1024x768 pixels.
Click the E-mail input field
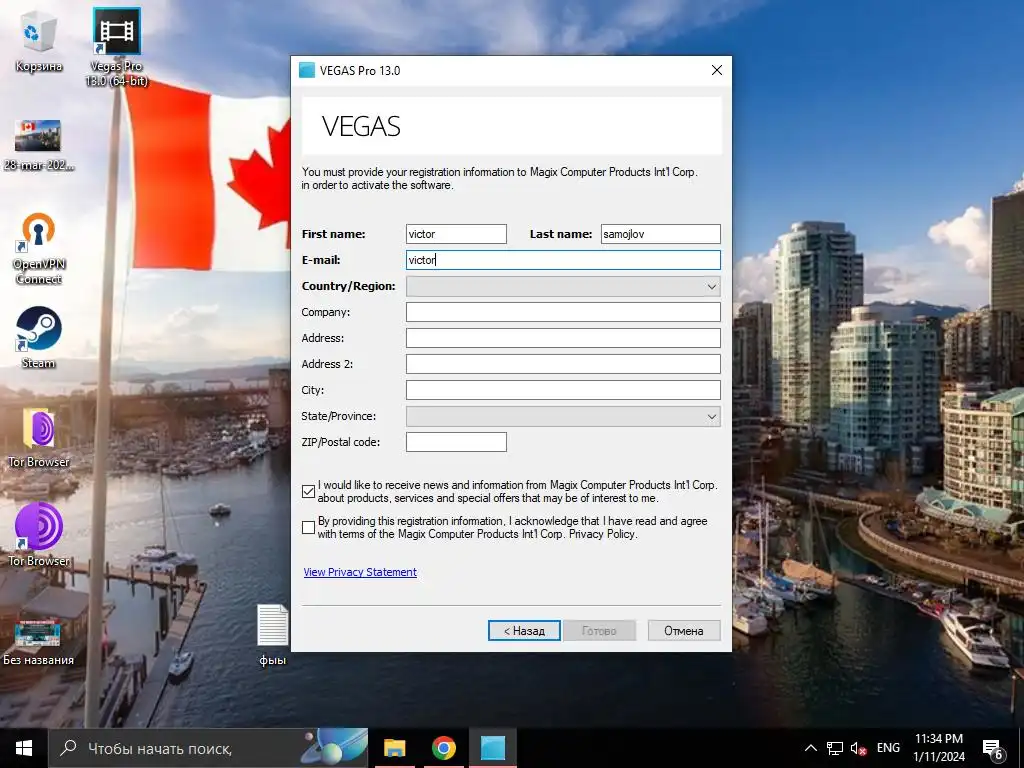click(563, 260)
